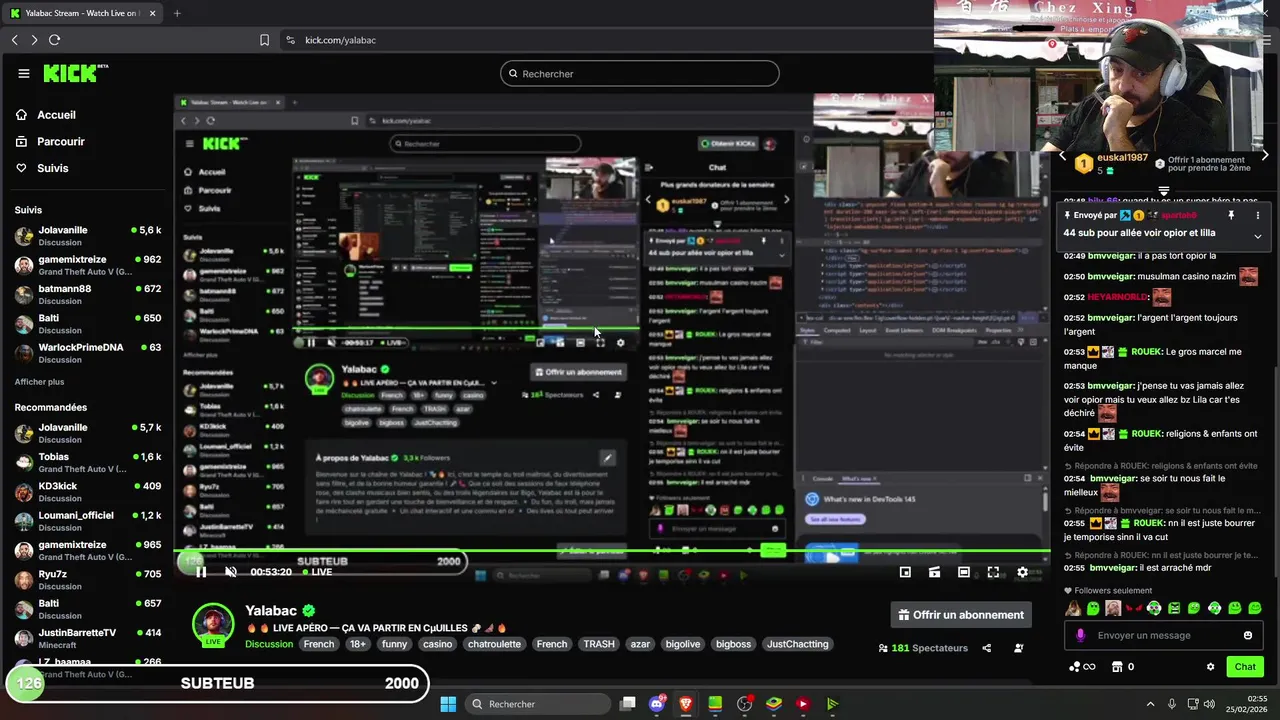Select the casino stream tag
The height and width of the screenshot is (720, 1280).
pyautogui.click(x=437, y=644)
